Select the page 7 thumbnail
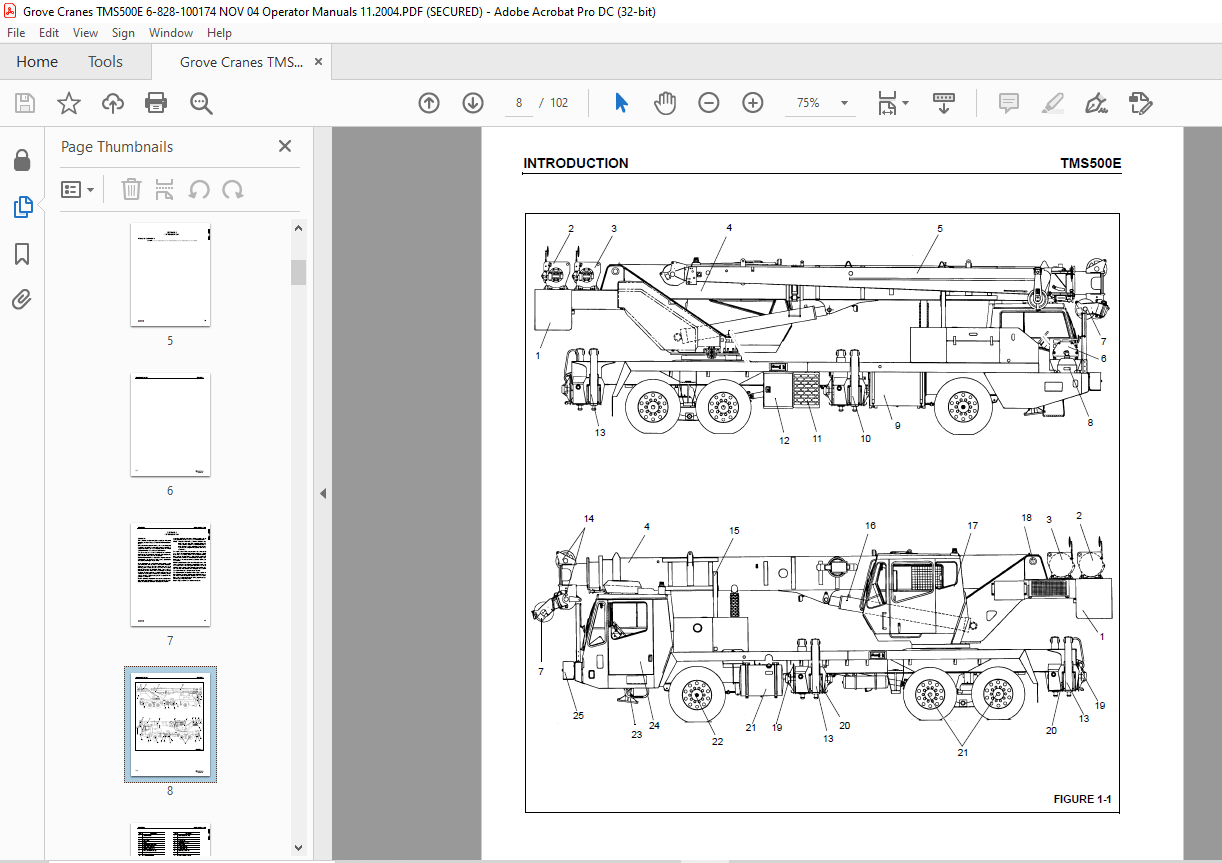The image size is (1222, 863). click(x=170, y=575)
